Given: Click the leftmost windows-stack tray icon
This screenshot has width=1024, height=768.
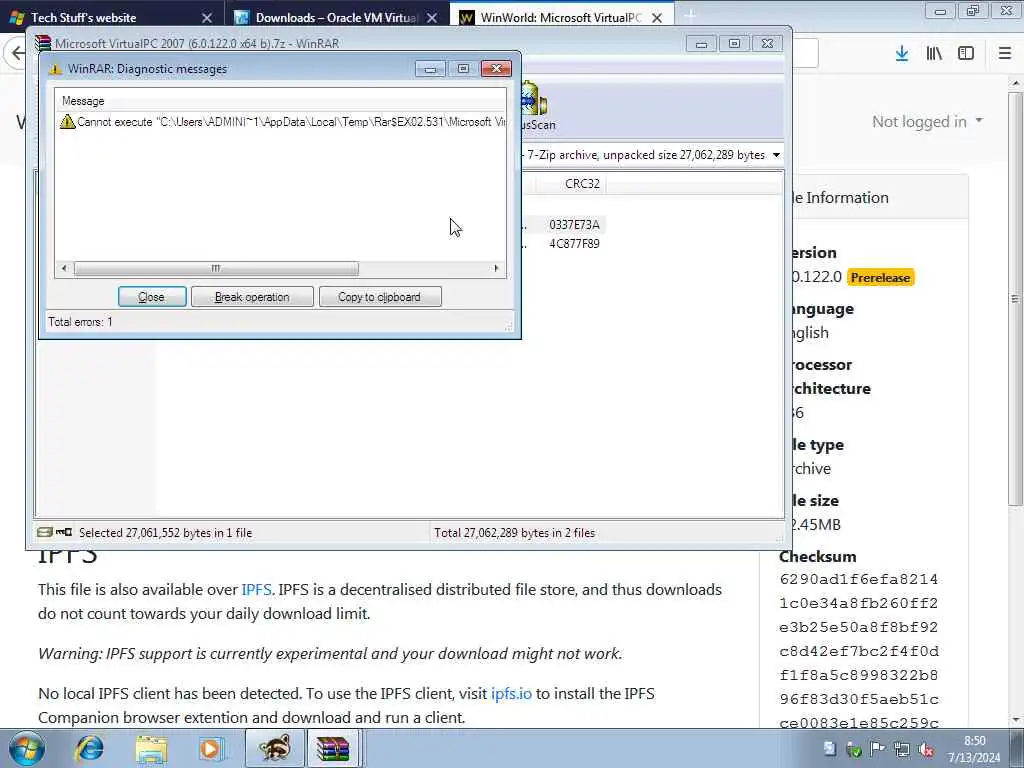Looking at the screenshot, I should point(829,749).
